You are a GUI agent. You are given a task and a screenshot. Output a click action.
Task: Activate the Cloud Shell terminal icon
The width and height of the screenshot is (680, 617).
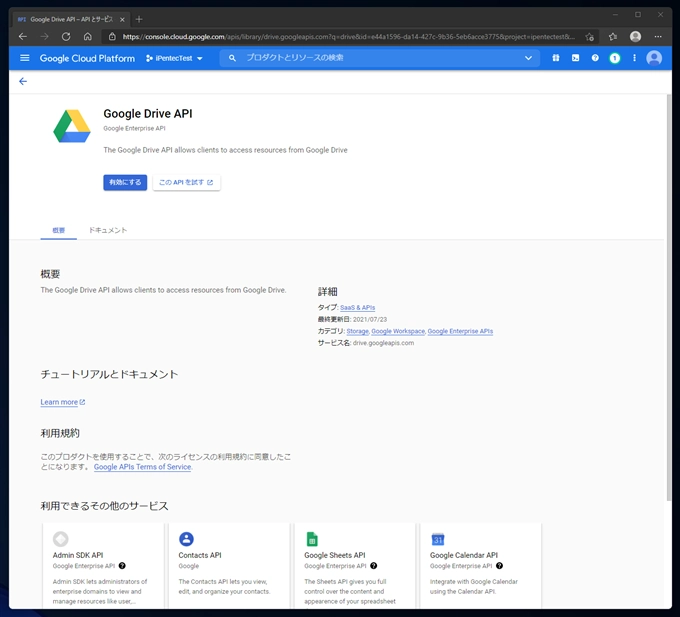[x=575, y=58]
